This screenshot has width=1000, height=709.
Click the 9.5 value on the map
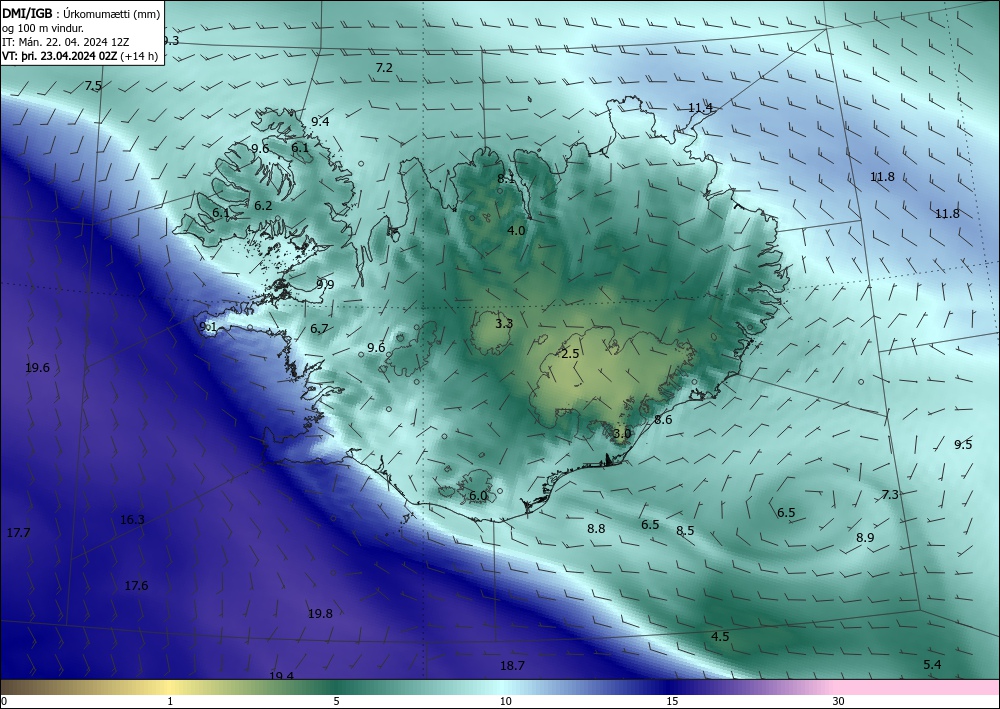(963, 445)
